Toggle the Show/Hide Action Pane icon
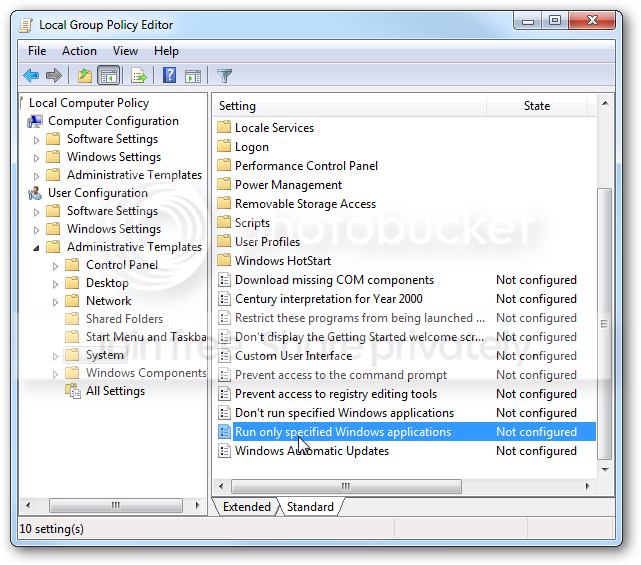 coord(193,76)
